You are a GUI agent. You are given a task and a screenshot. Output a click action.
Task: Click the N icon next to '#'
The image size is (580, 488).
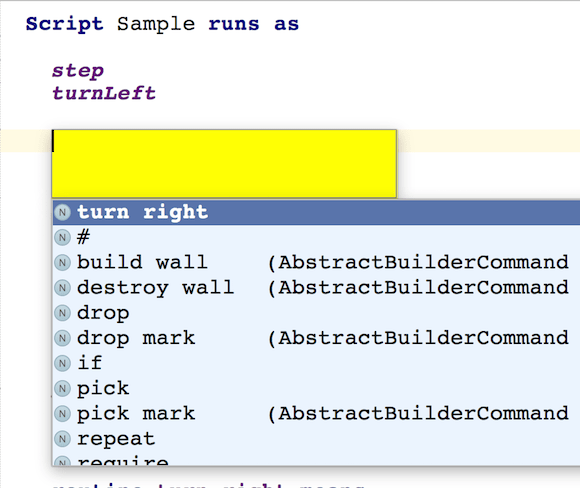pos(62,238)
